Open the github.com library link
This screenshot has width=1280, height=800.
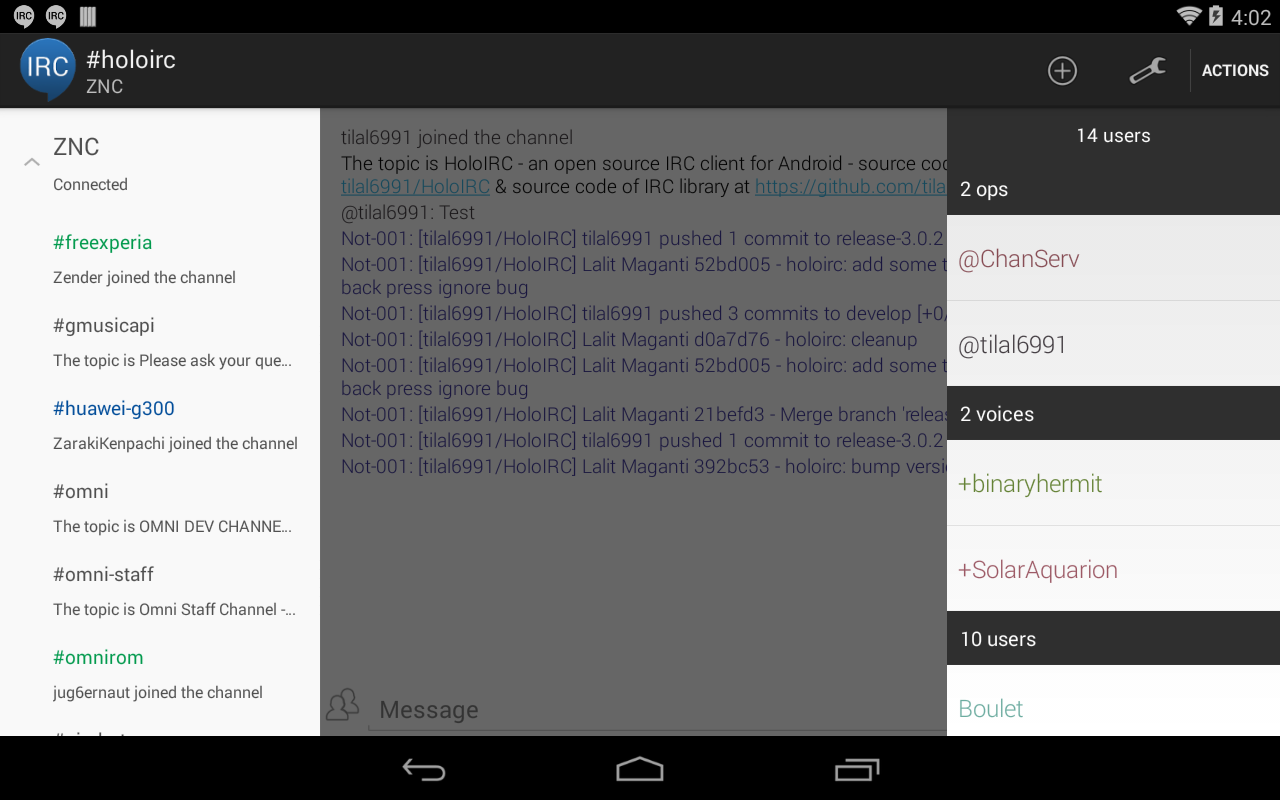pyautogui.click(x=850, y=187)
